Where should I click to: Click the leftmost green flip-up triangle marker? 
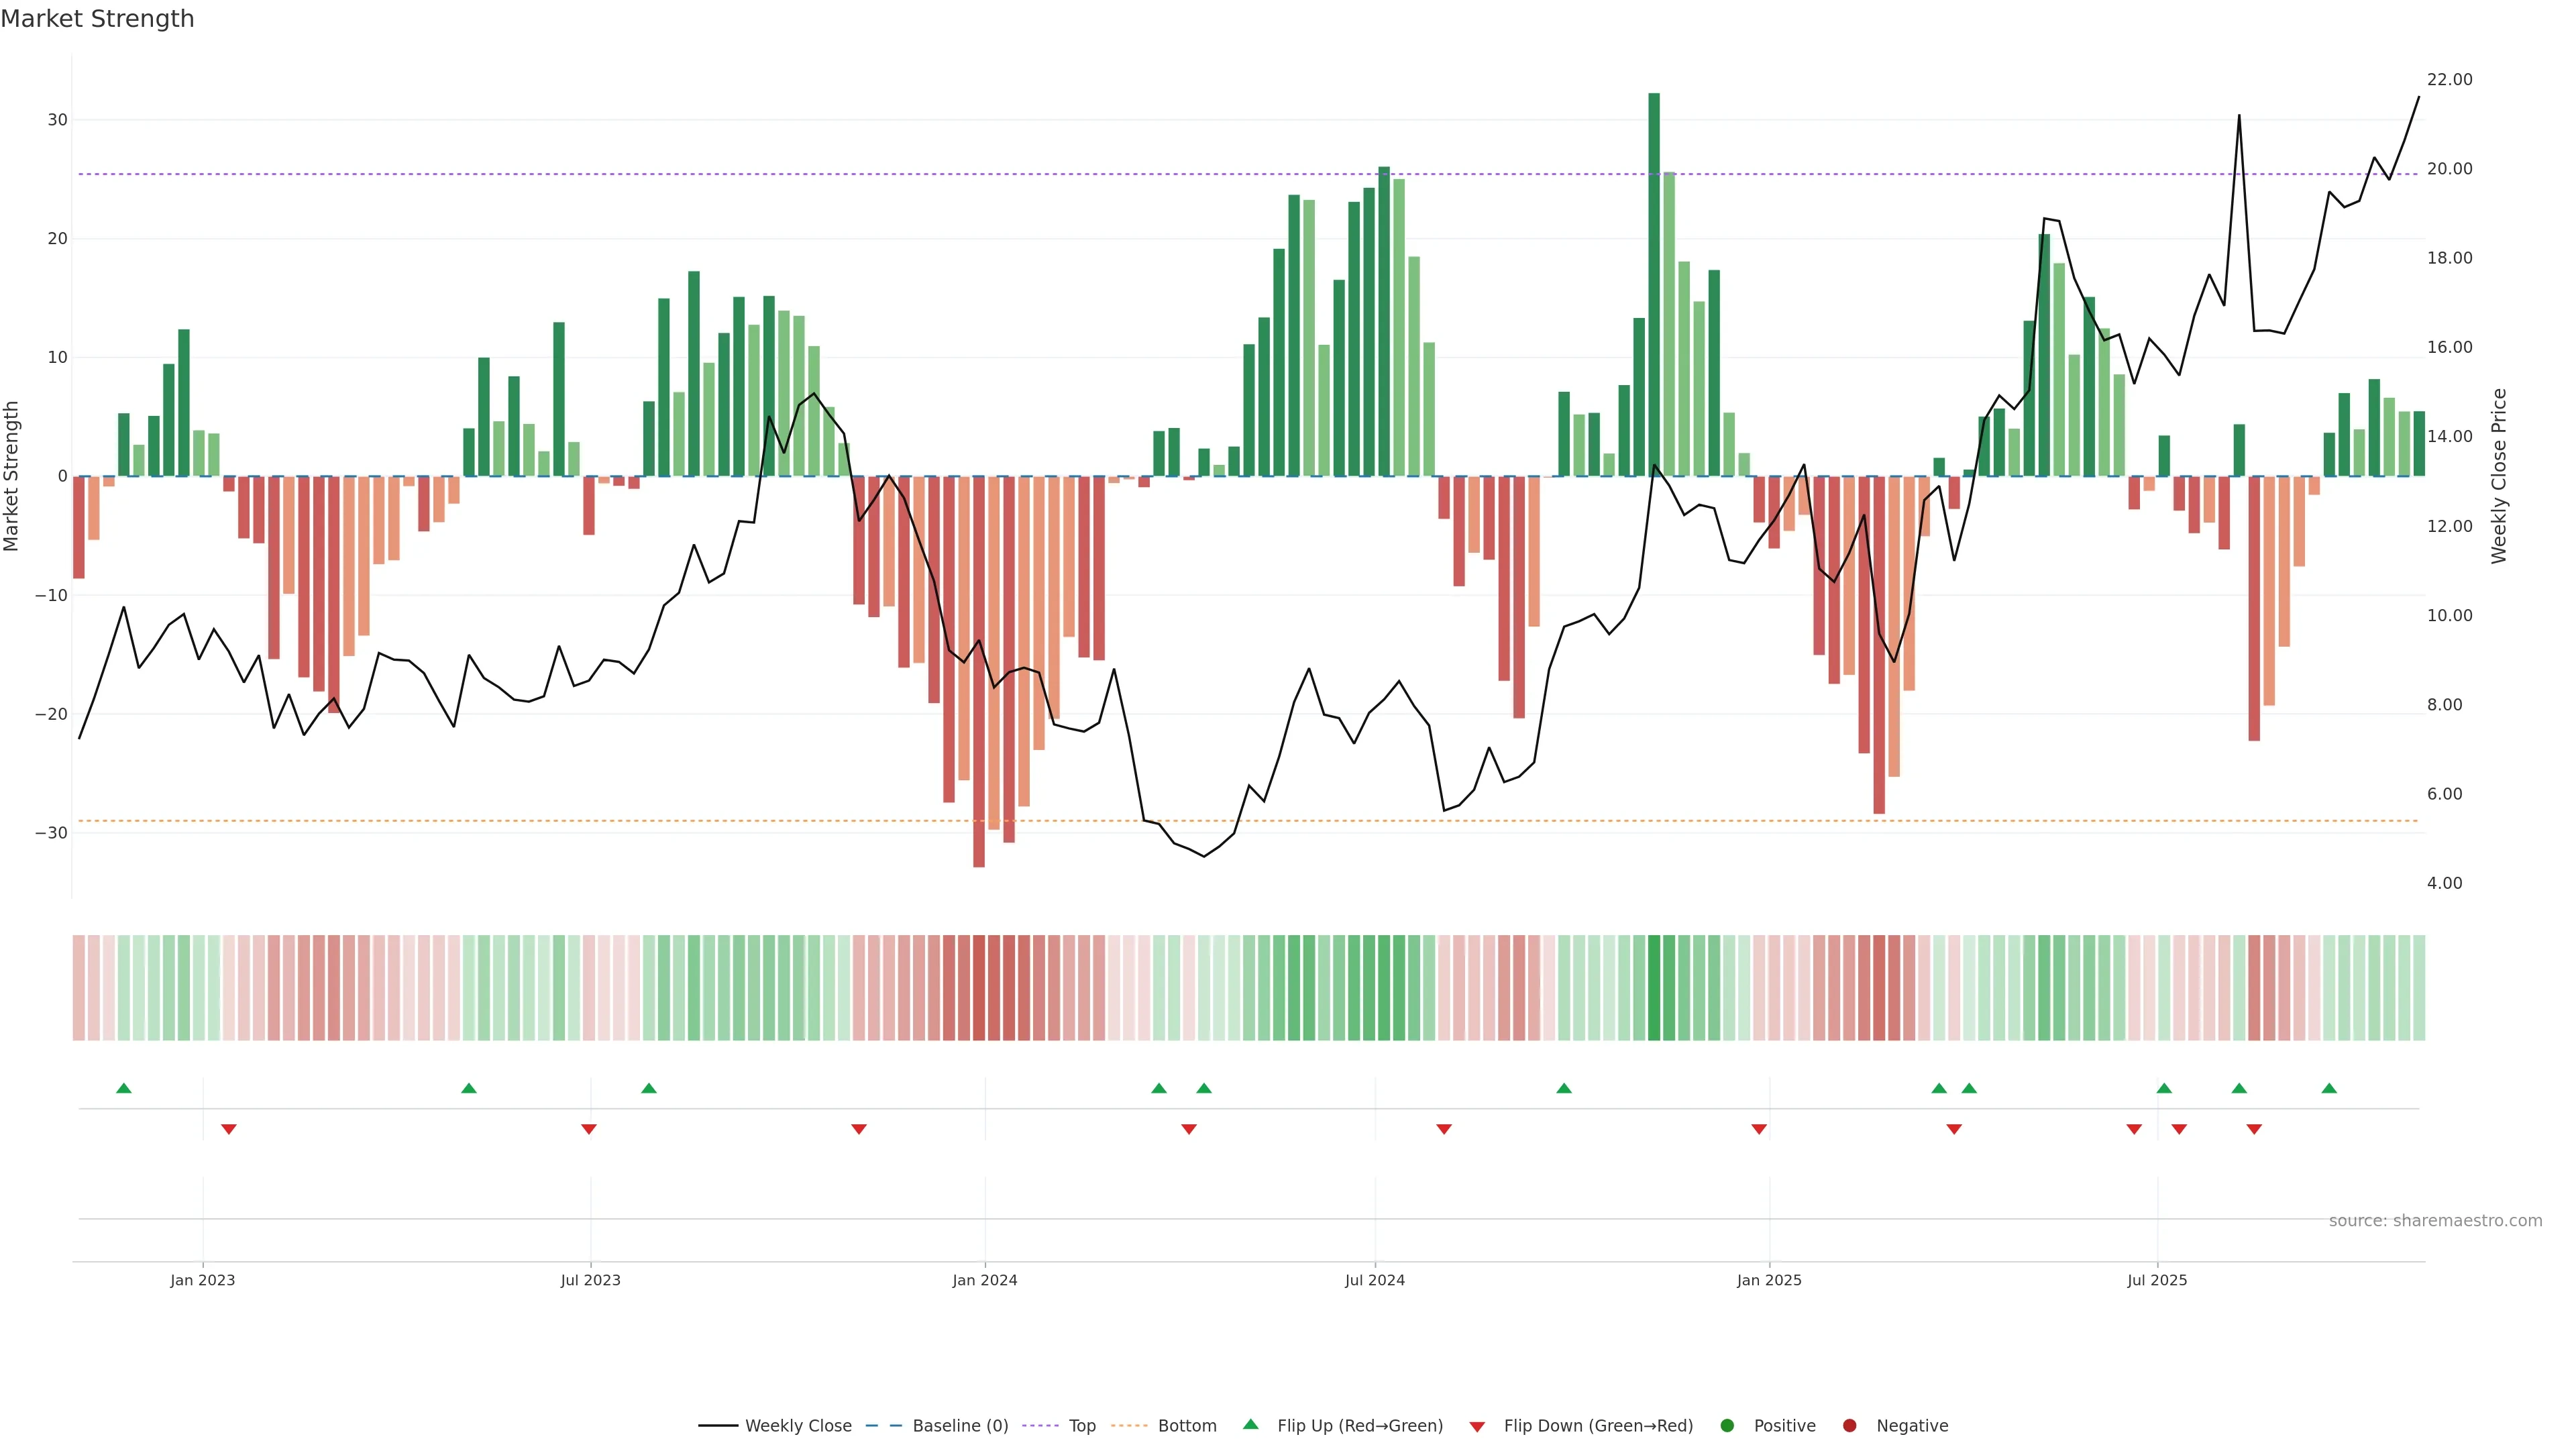124,1088
